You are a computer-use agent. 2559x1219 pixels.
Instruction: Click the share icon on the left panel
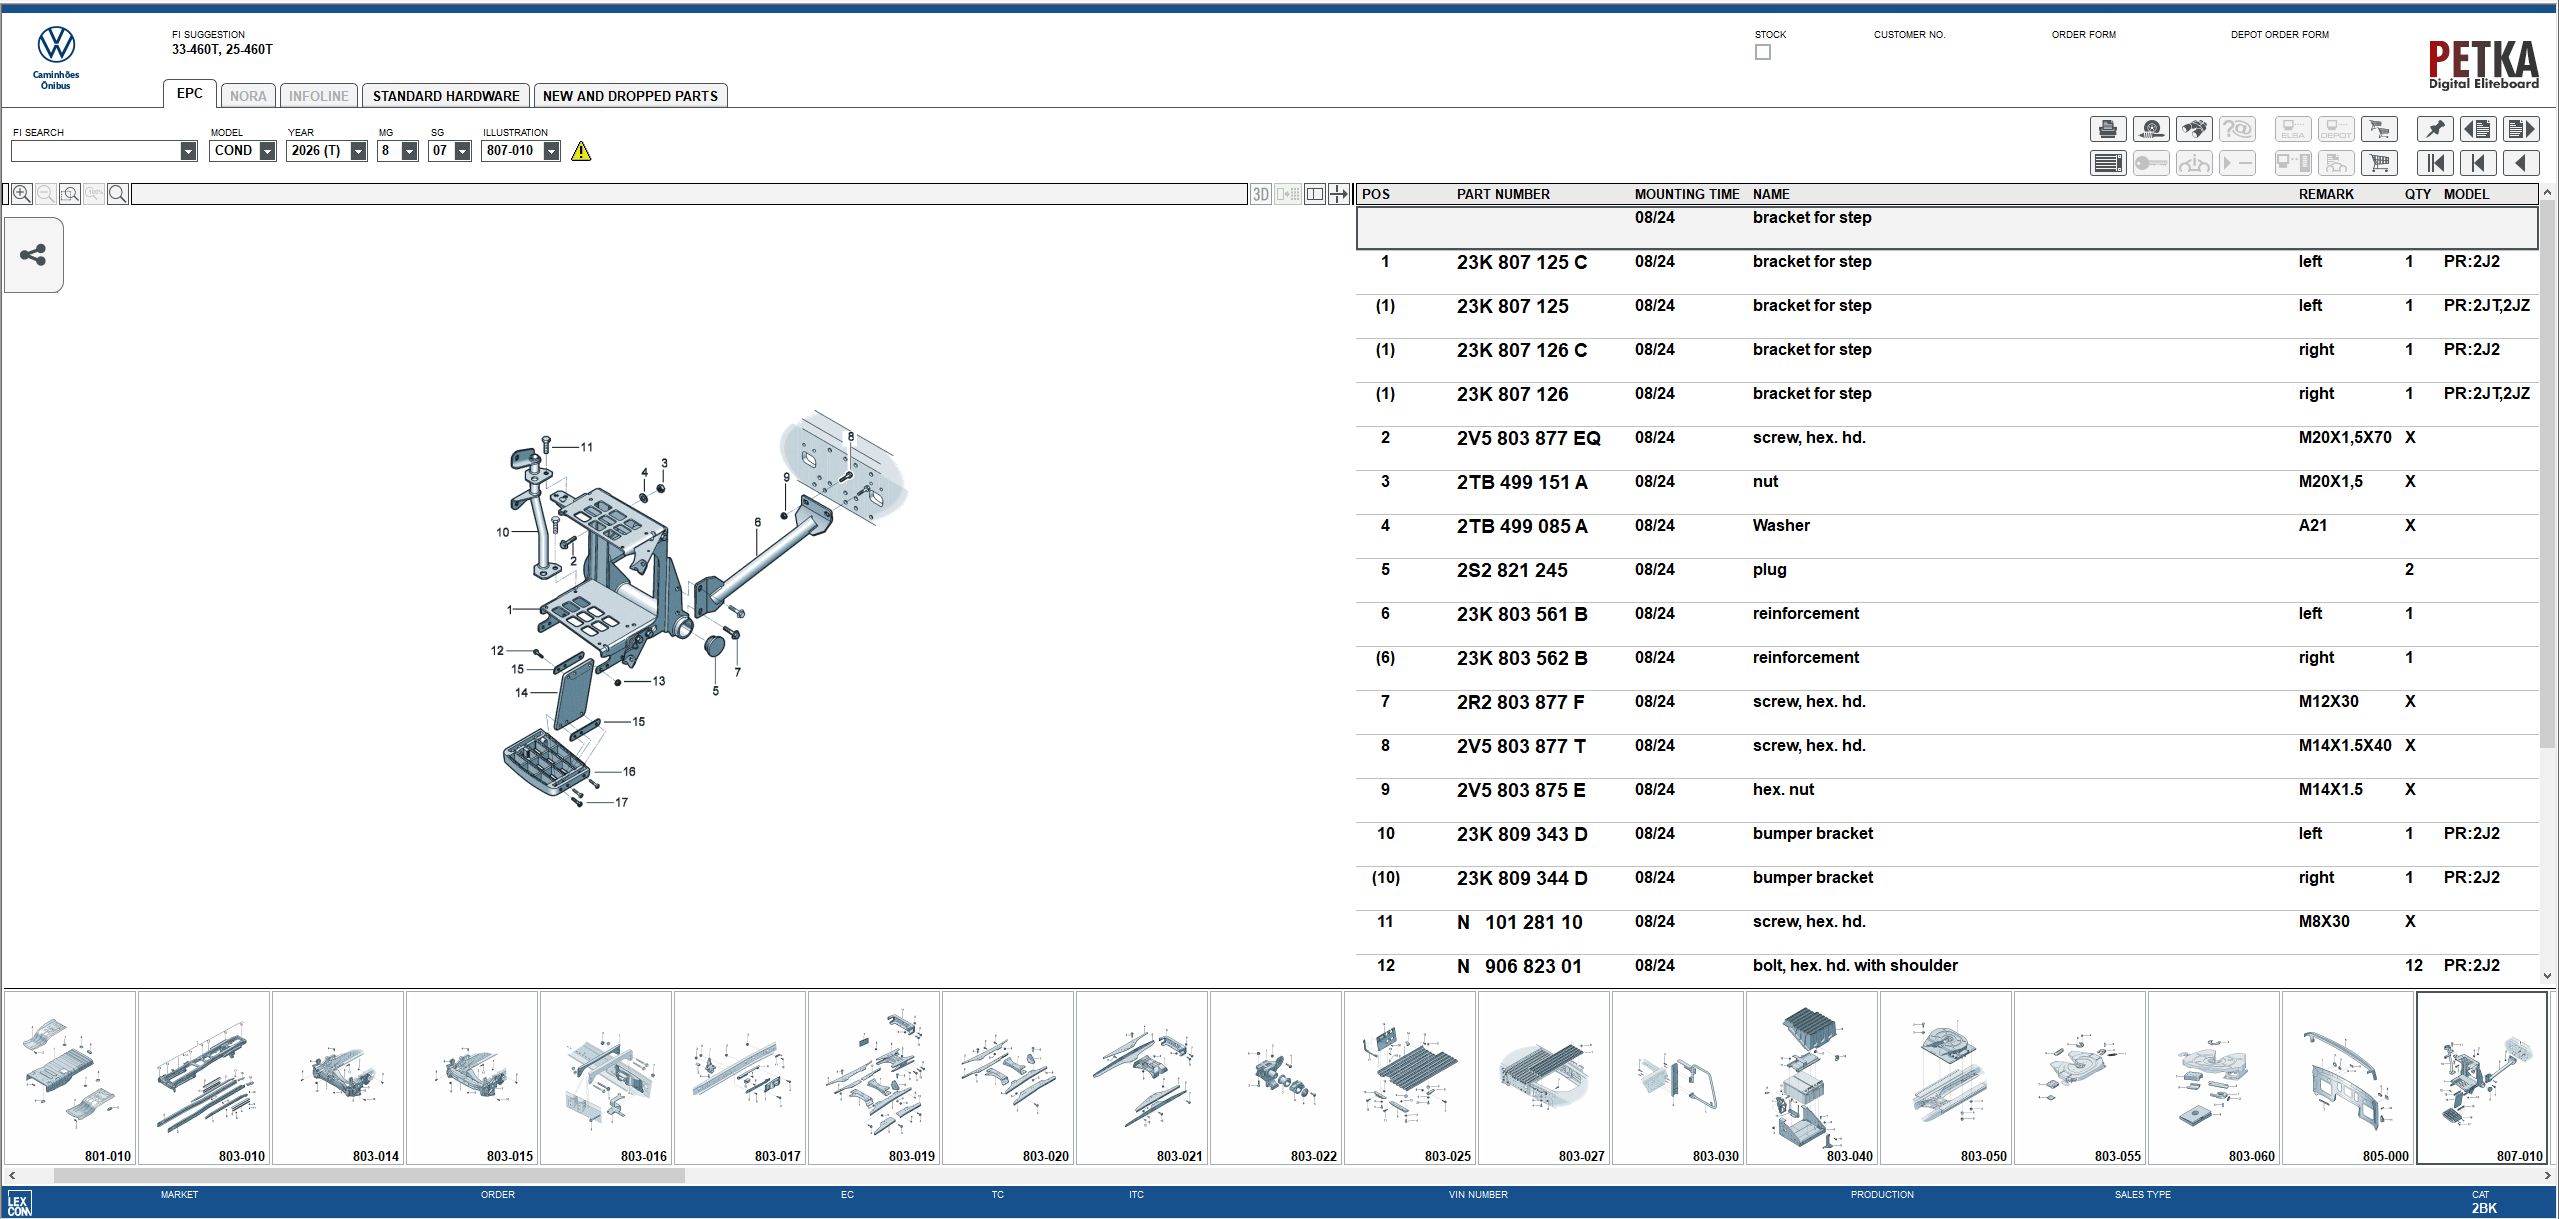tap(34, 255)
